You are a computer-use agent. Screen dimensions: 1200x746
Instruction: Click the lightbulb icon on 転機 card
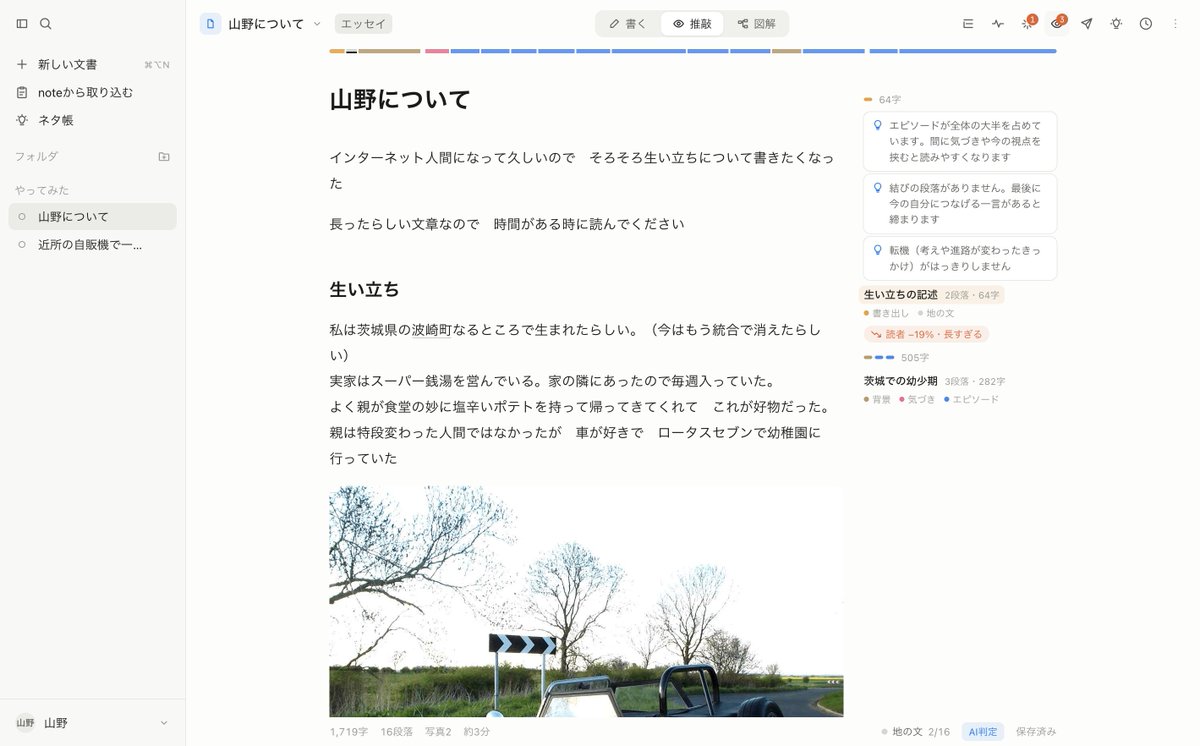coord(877,250)
